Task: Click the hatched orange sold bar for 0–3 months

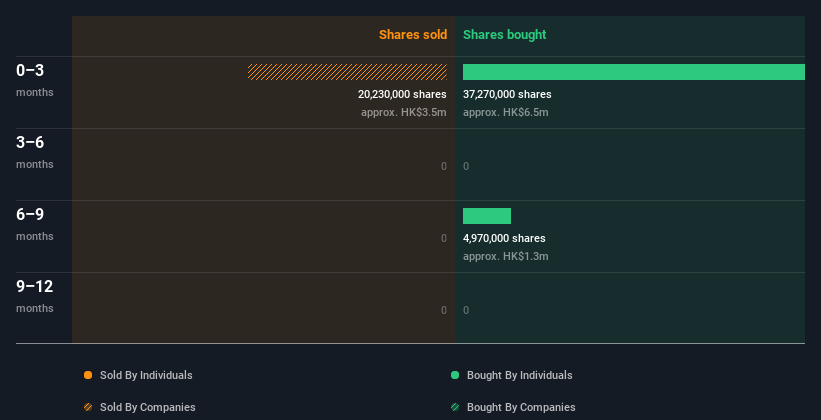Action: 347,72
